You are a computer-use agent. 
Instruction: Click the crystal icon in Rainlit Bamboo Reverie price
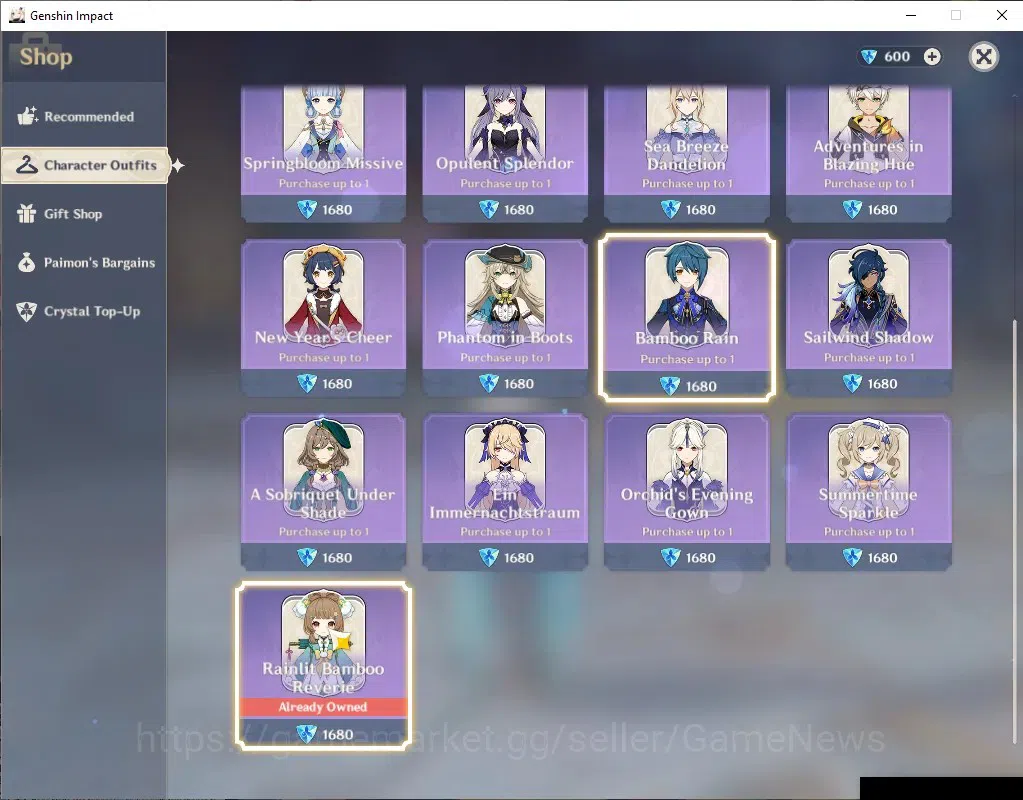pyautogui.click(x=307, y=735)
